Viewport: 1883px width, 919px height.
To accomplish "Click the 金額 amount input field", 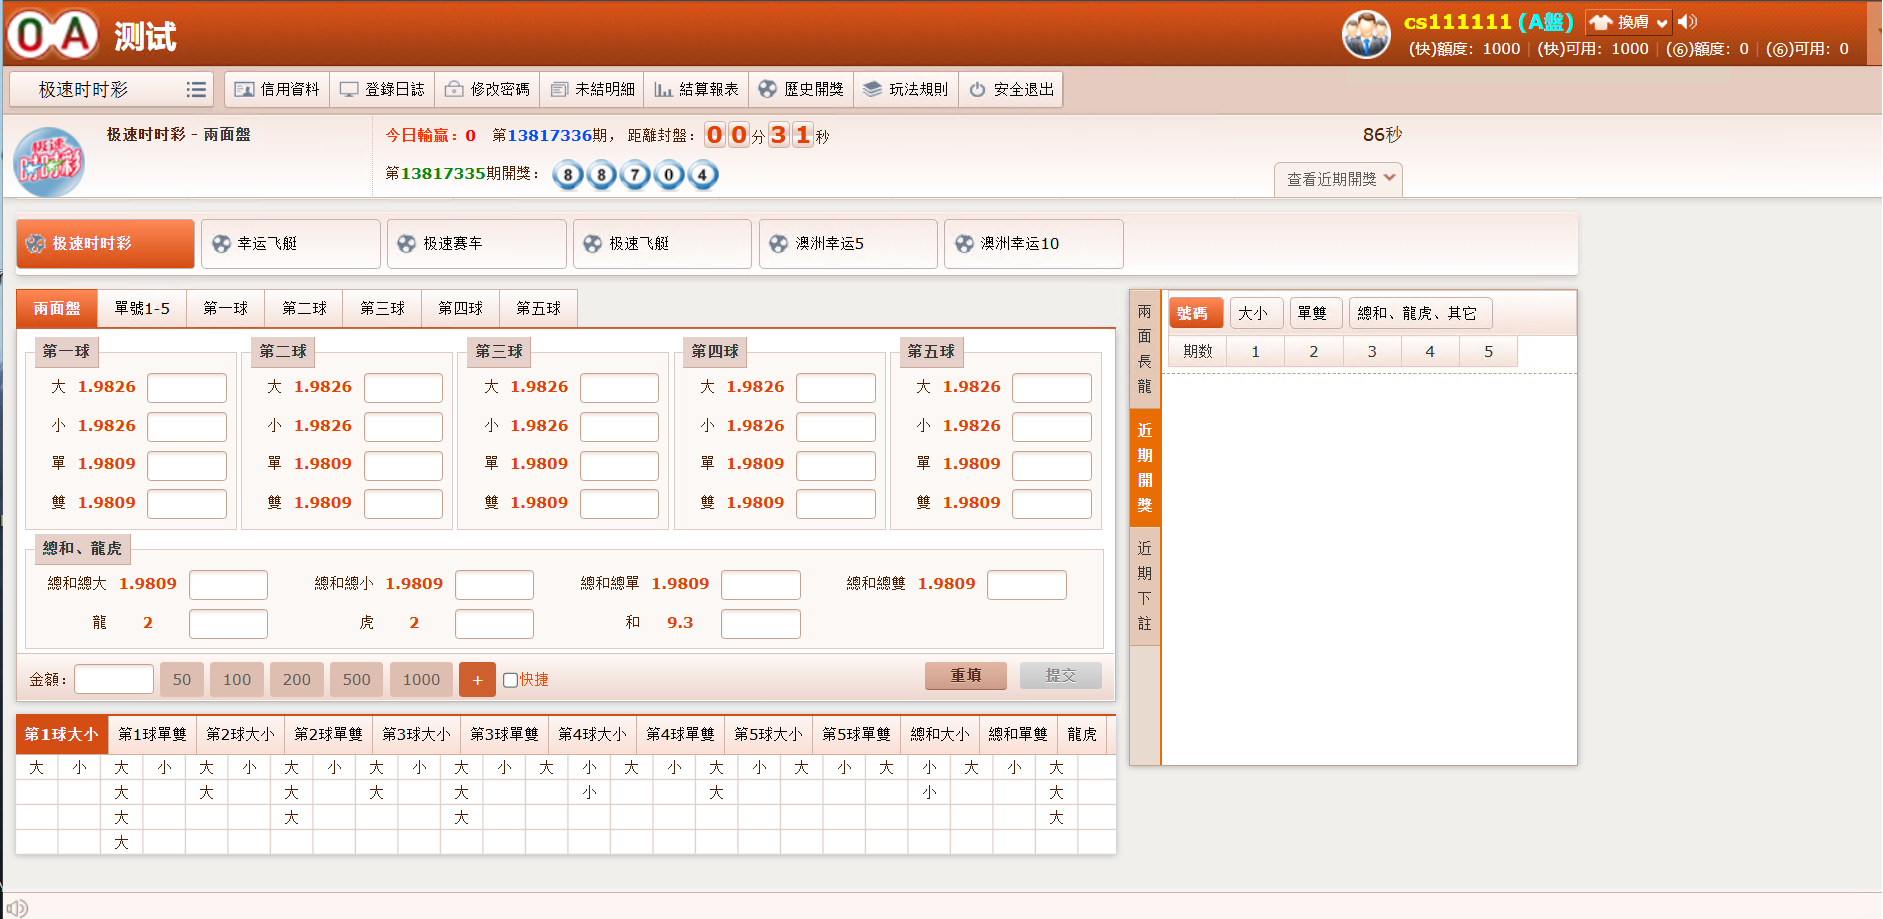I will point(114,680).
